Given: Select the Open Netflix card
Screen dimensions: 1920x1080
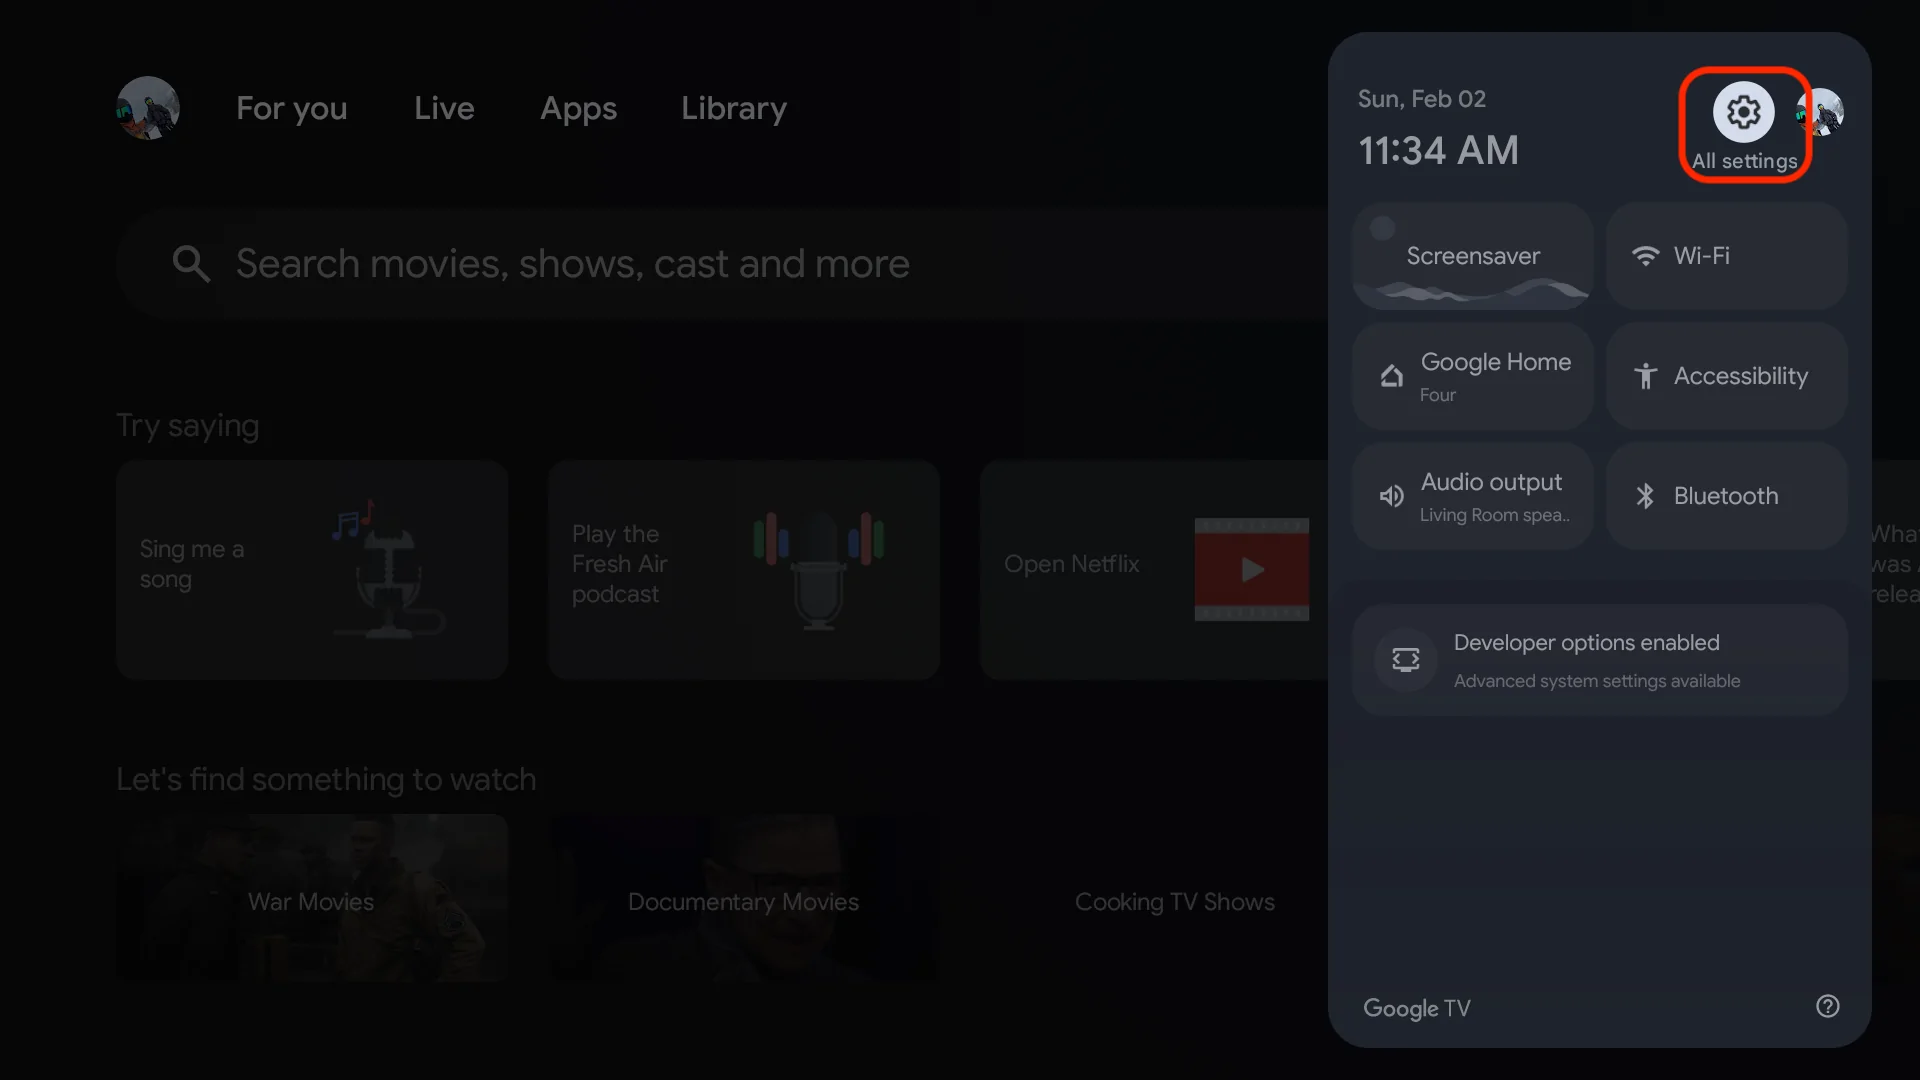Looking at the screenshot, I should tap(1154, 570).
